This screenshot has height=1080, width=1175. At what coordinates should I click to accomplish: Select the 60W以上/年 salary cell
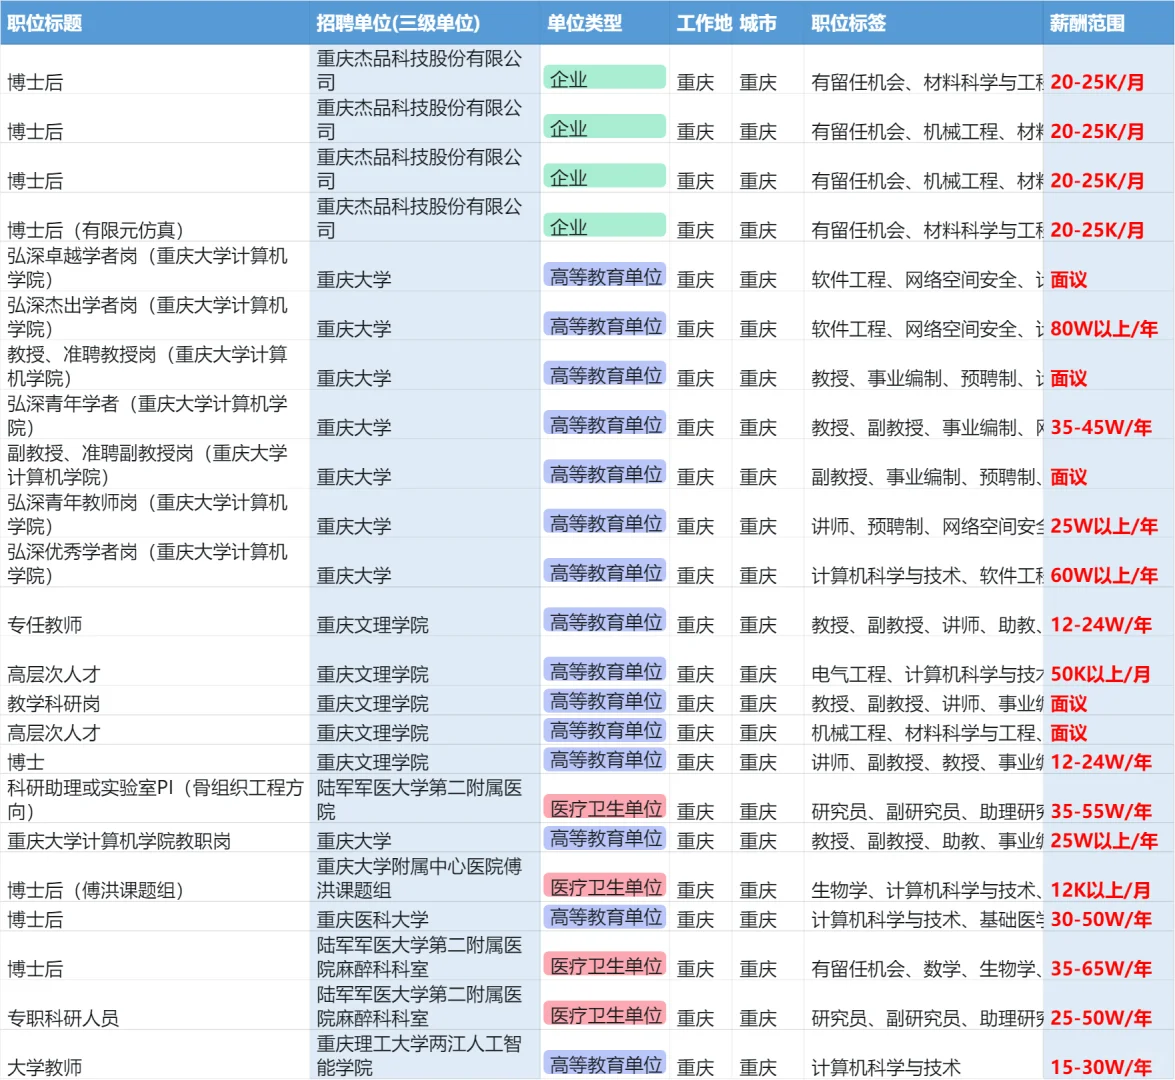(x=1108, y=563)
